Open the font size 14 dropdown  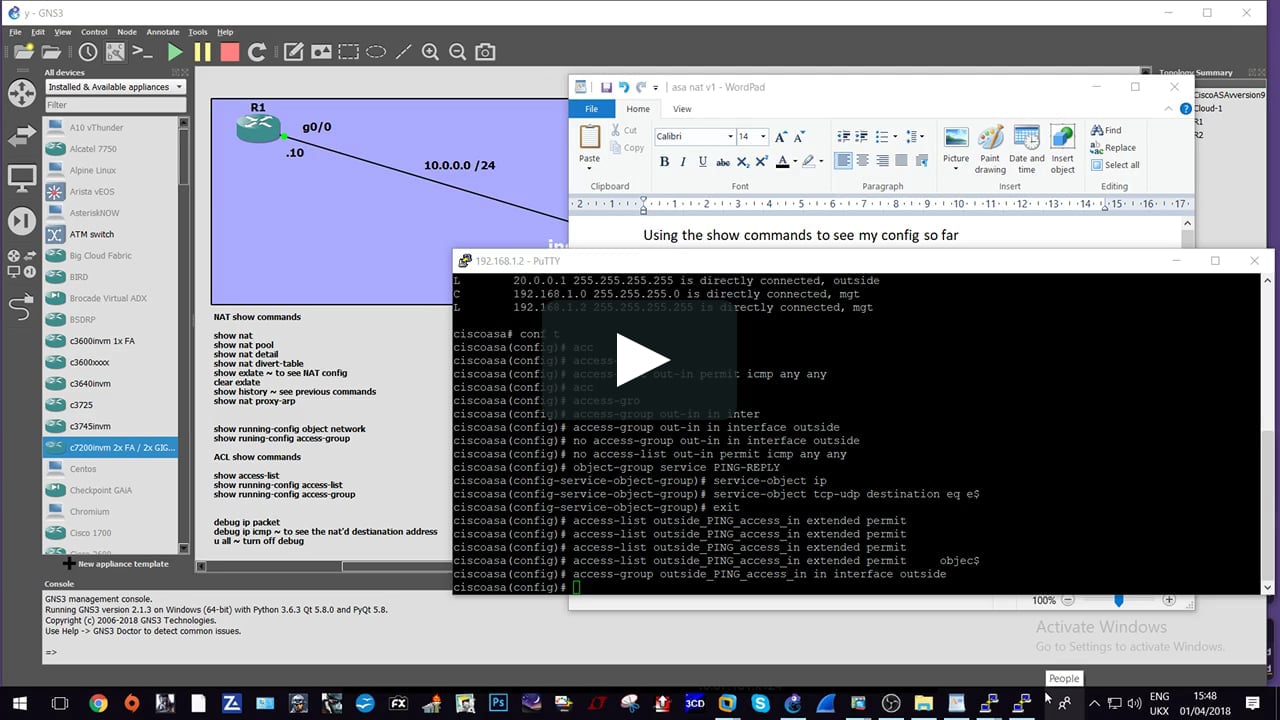(x=763, y=136)
